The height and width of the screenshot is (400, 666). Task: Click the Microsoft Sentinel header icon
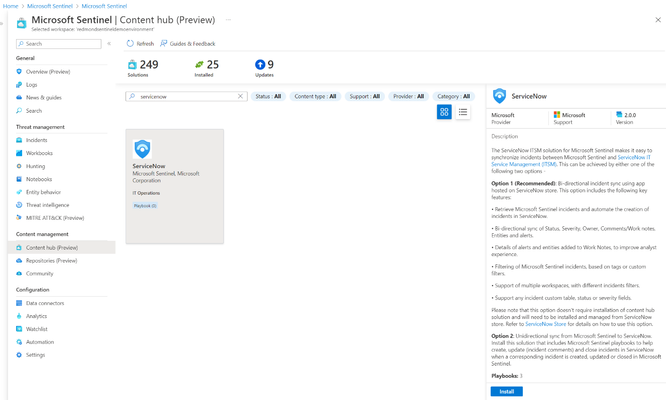[x=21, y=23]
